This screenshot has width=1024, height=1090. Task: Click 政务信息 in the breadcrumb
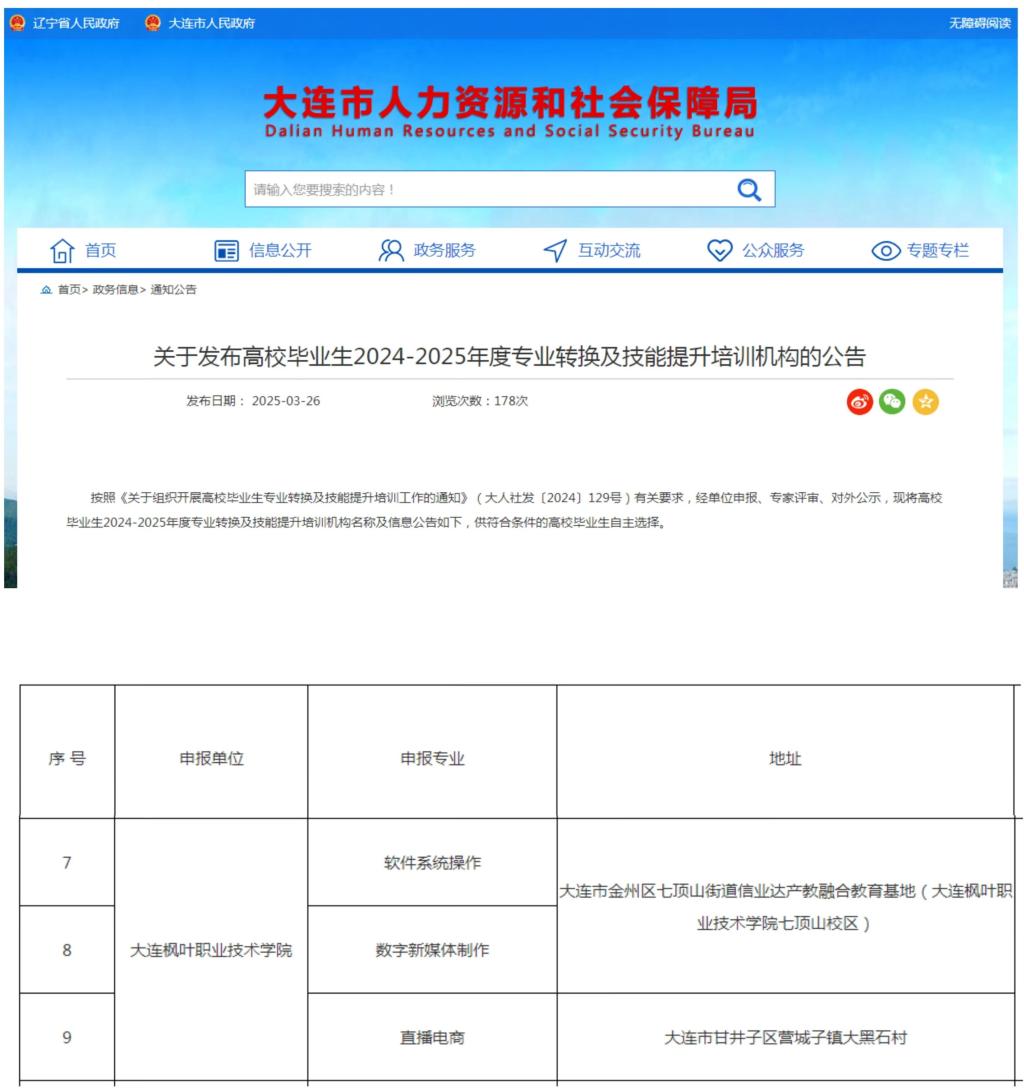tap(115, 290)
